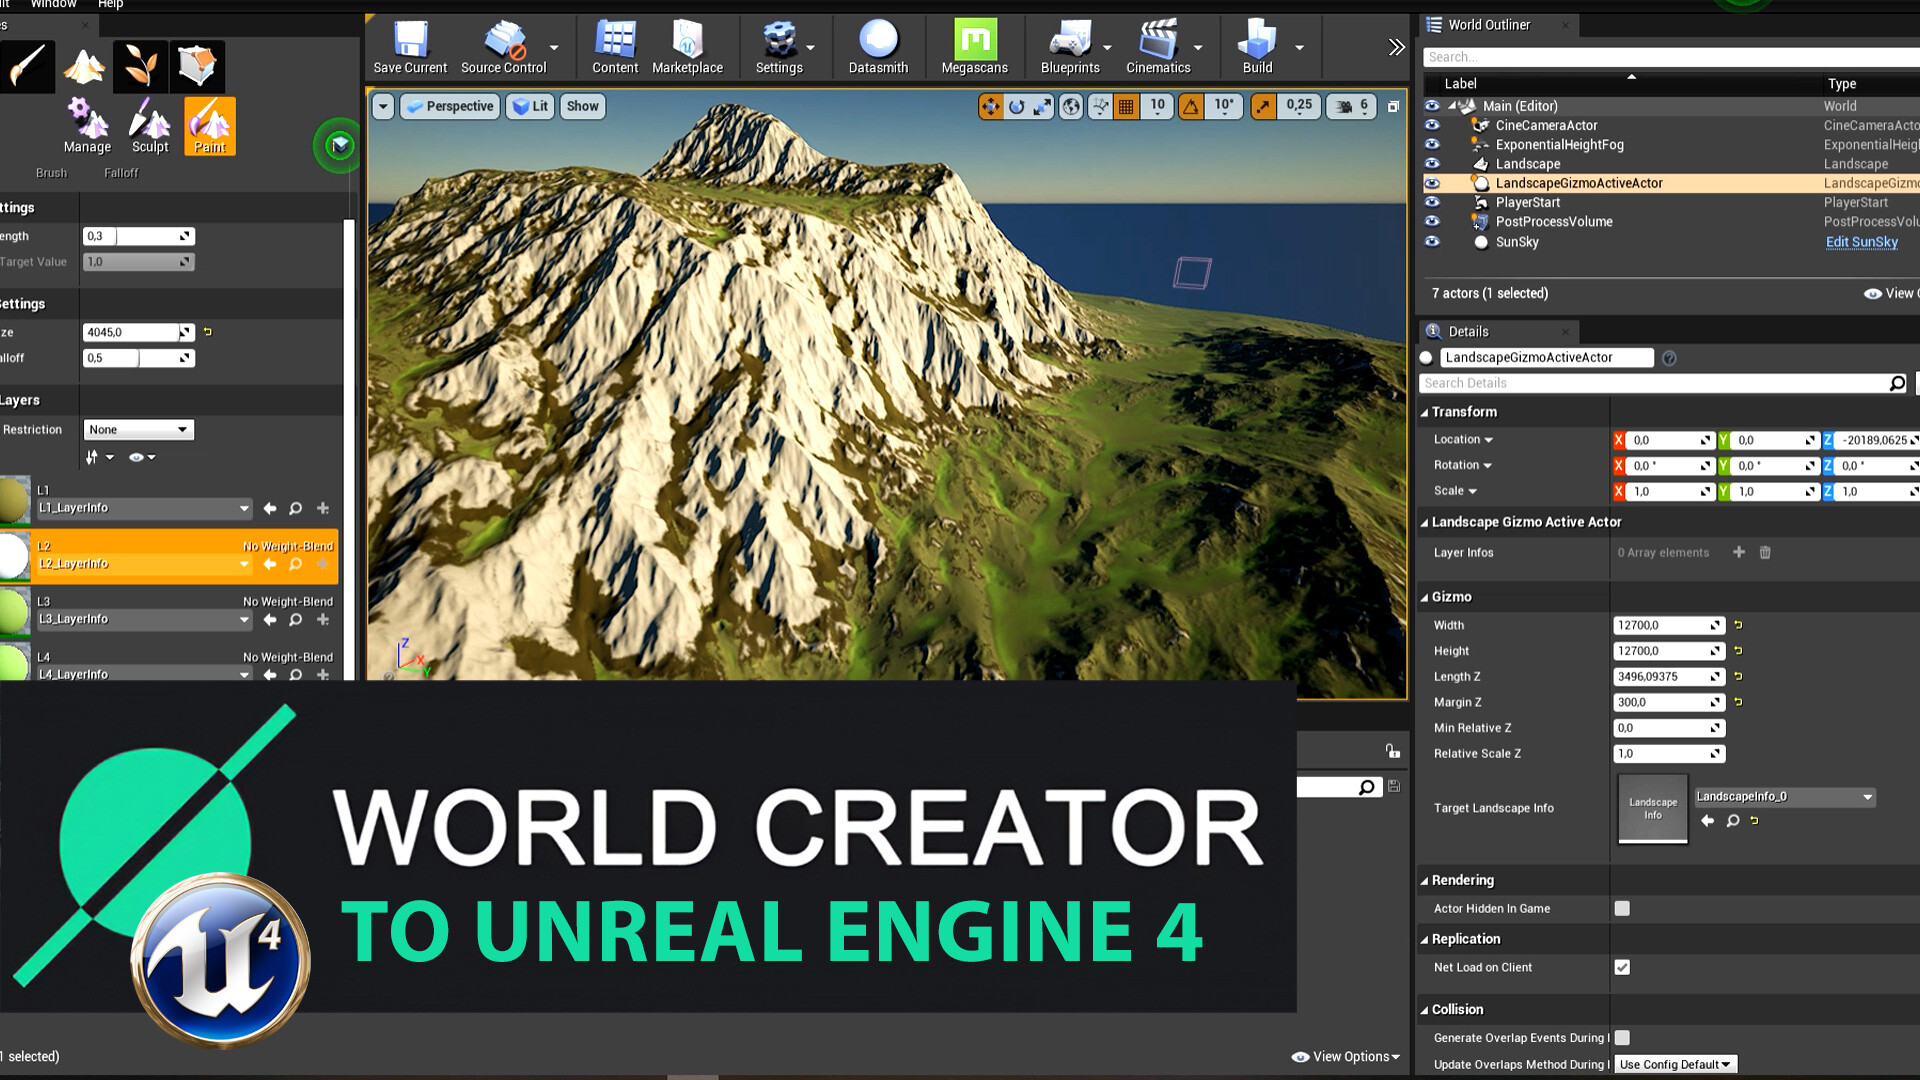The image size is (1920, 1080).
Task: Select the landscape Sculpt mode
Action: point(150,126)
